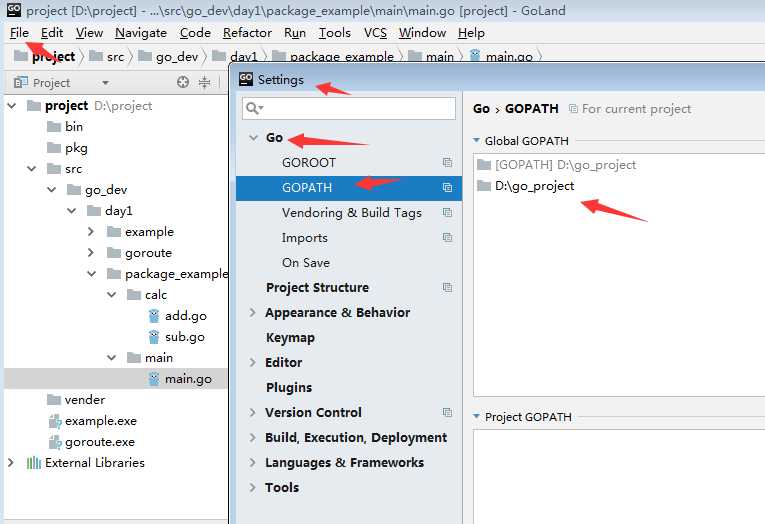
Task: Open the Navigate menu
Action: 141,33
